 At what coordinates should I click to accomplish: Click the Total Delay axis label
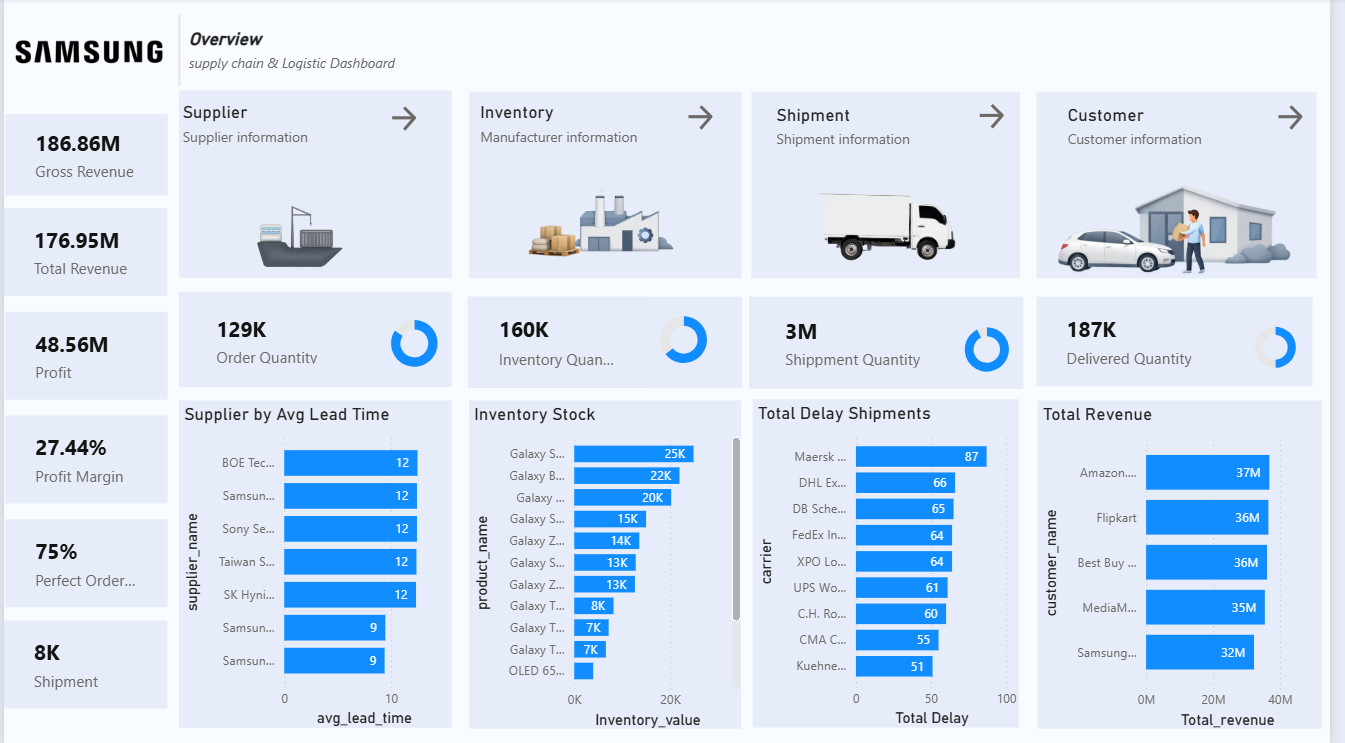(932, 718)
